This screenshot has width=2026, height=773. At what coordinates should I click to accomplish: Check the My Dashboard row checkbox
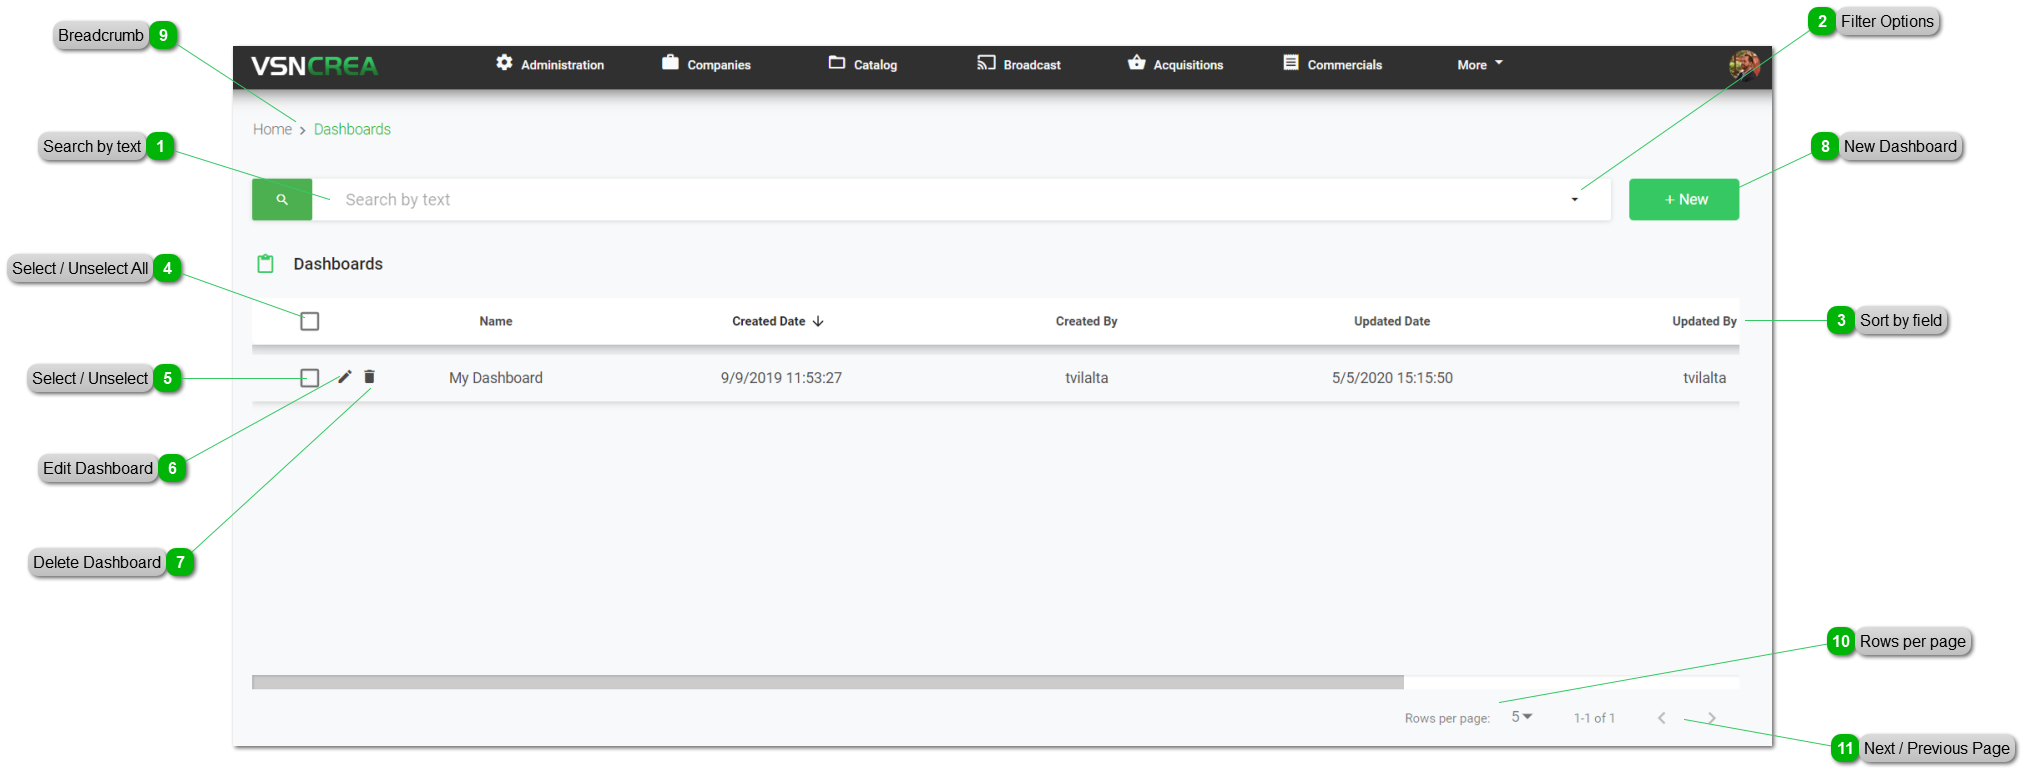tap(310, 378)
